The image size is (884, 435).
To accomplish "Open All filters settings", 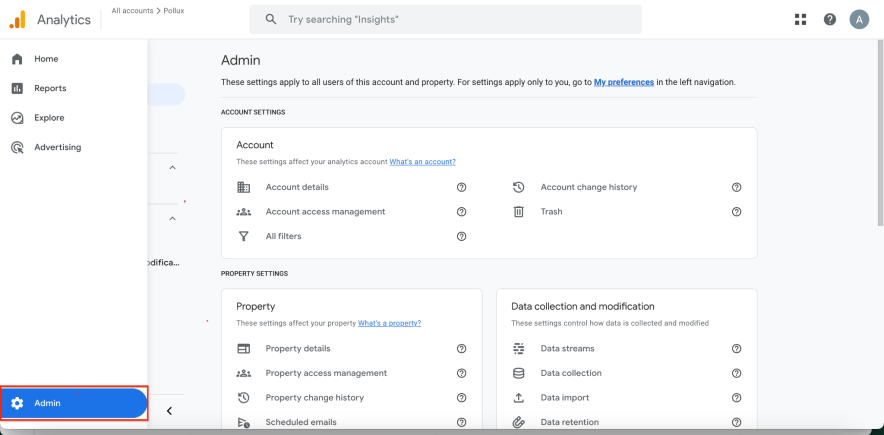I will pos(284,236).
